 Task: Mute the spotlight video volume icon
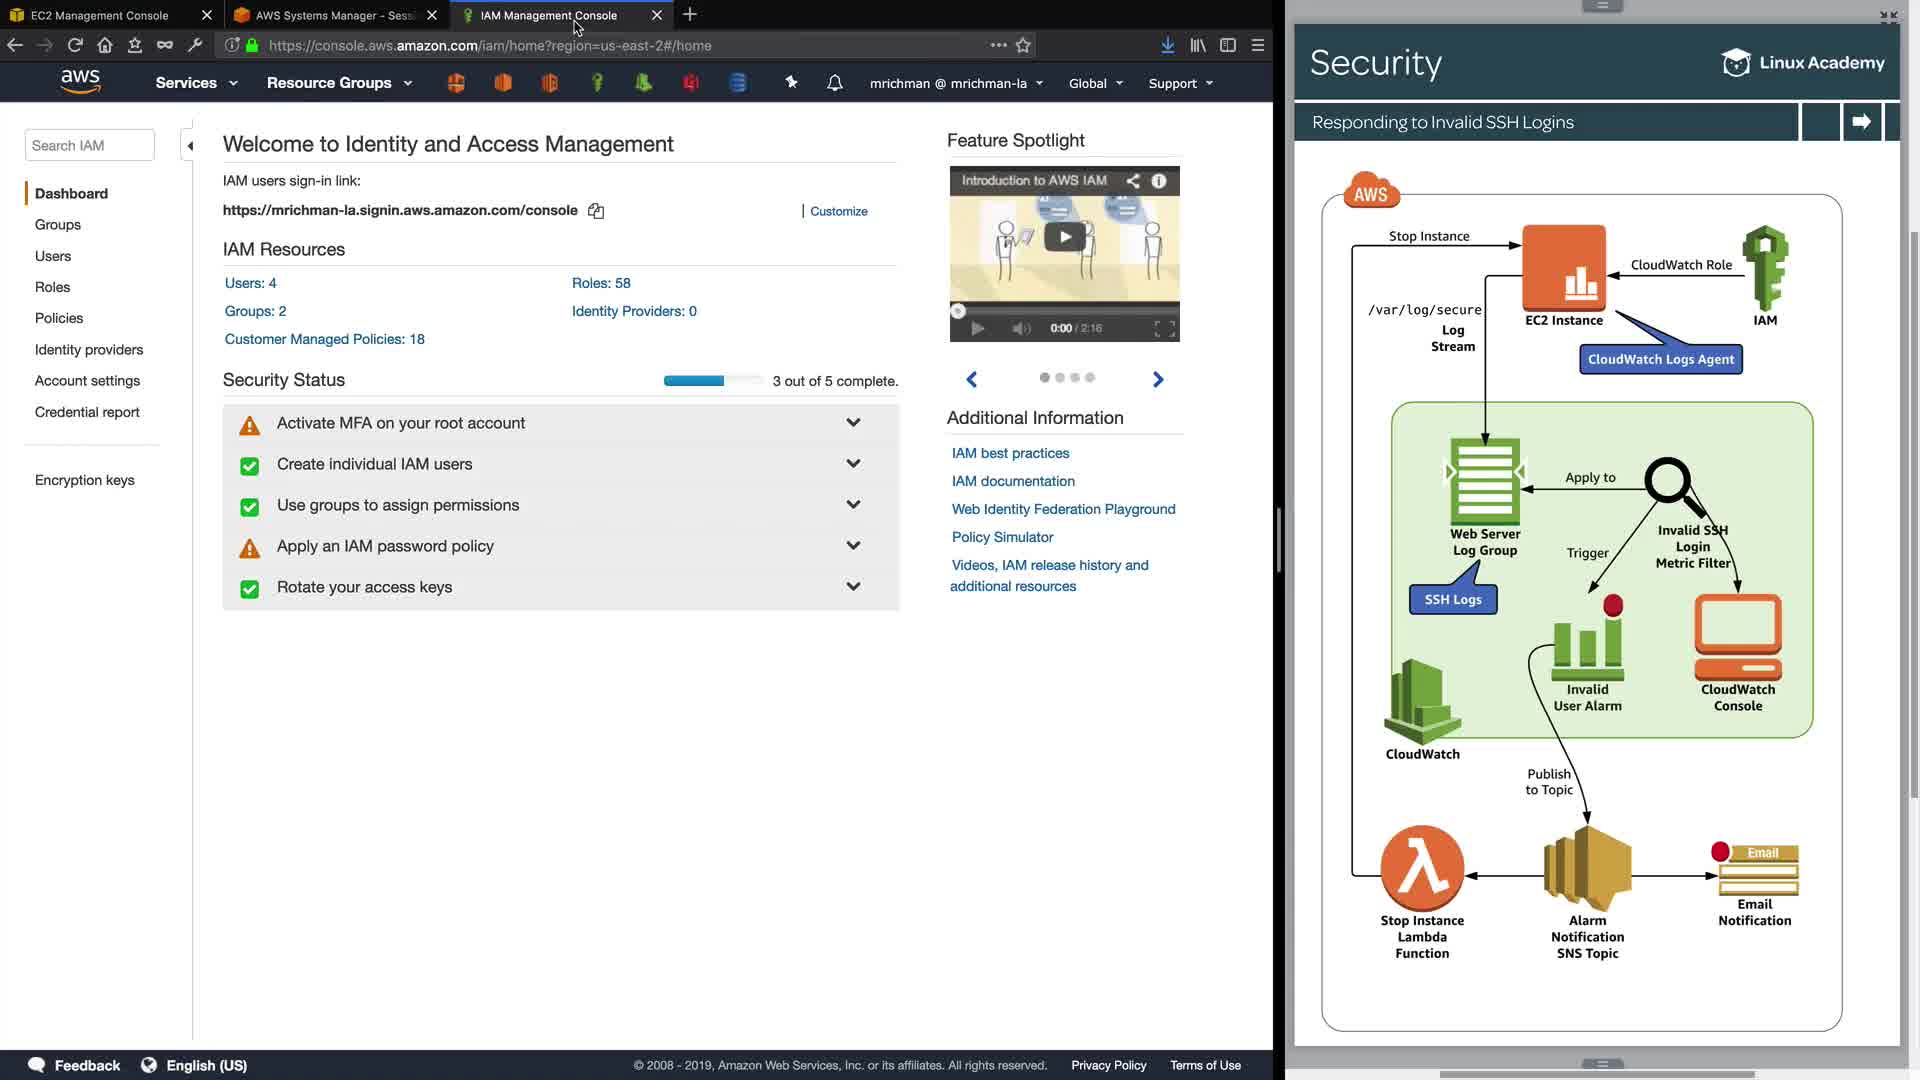tap(1020, 328)
